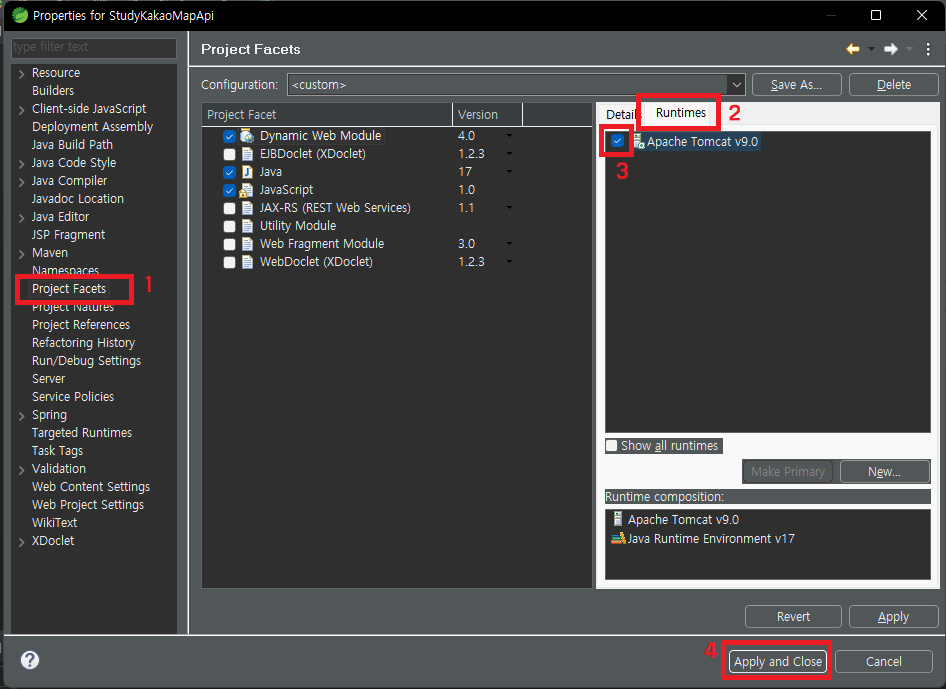Viewport: 946px width, 689px height.
Task: Switch to the Details tab
Action: [620, 115]
